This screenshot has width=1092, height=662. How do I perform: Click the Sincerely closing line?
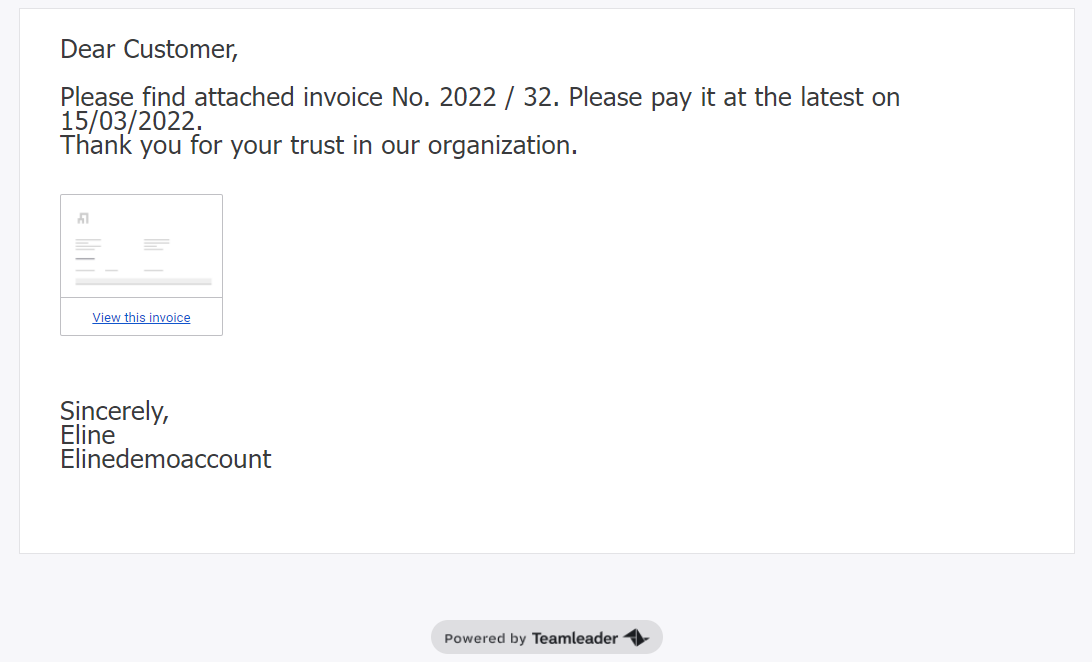114,411
